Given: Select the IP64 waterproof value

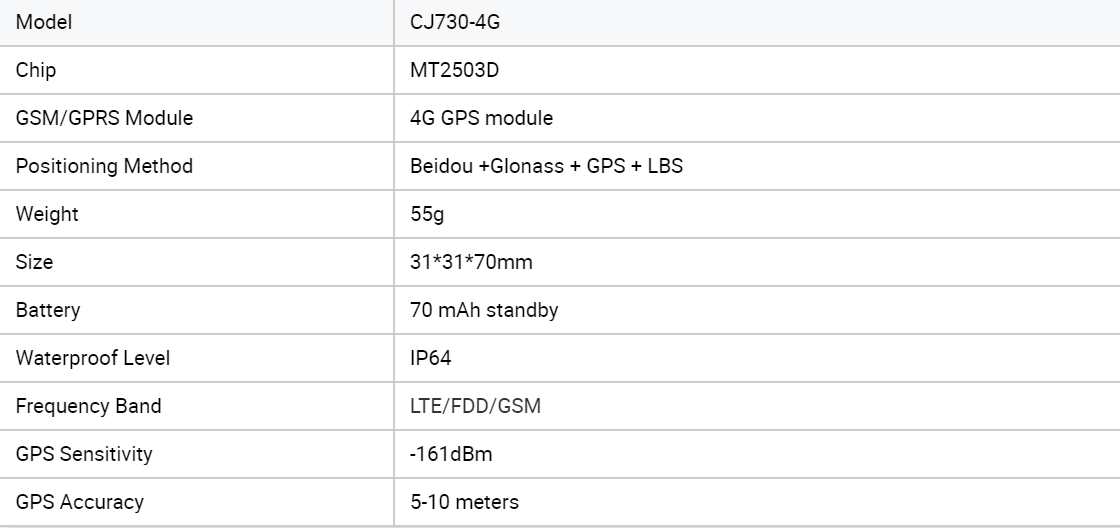Looking at the screenshot, I should click(431, 358).
